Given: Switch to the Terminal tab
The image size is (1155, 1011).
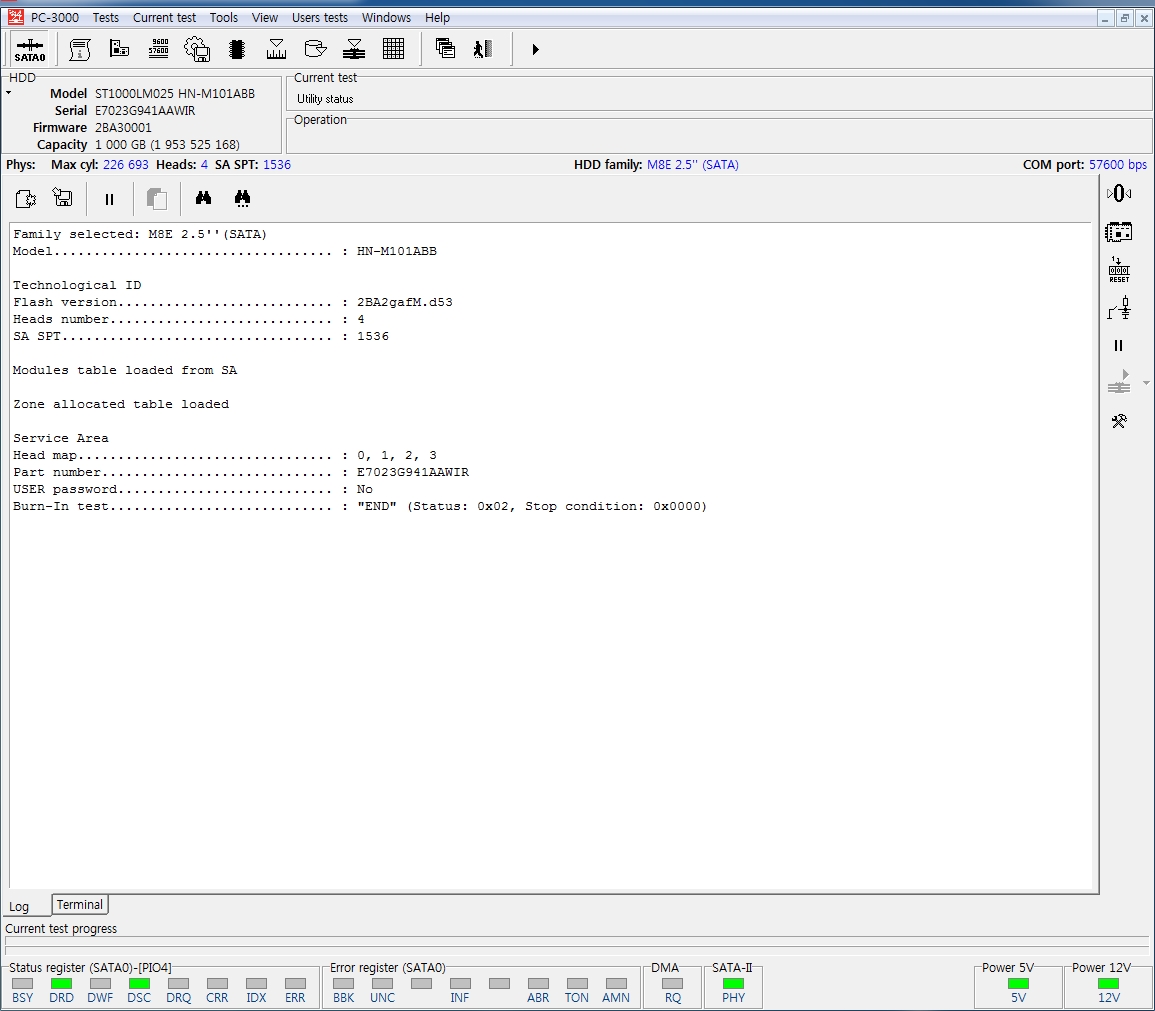Looking at the screenshot, I should [79, 905].
